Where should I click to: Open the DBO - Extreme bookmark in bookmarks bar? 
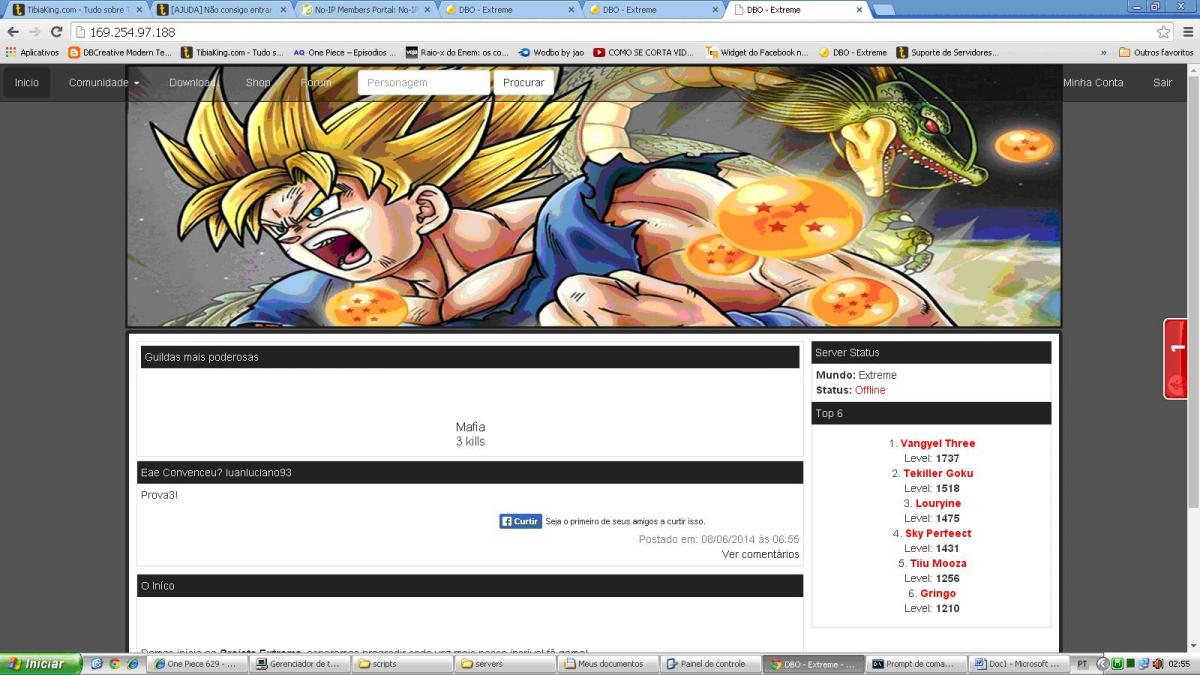point(852,52)
